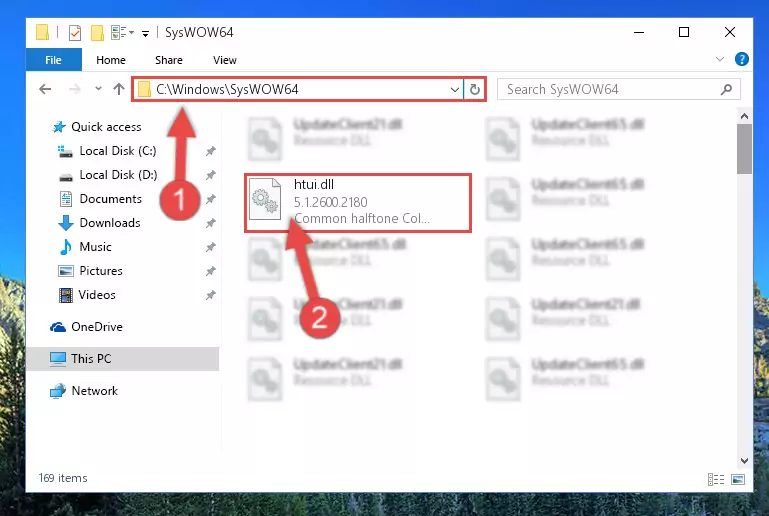Image resolution: width=769 pixels, height=516 pixels.
Task: Open the address bar history dropdown
Action: [x=455, y=89]
